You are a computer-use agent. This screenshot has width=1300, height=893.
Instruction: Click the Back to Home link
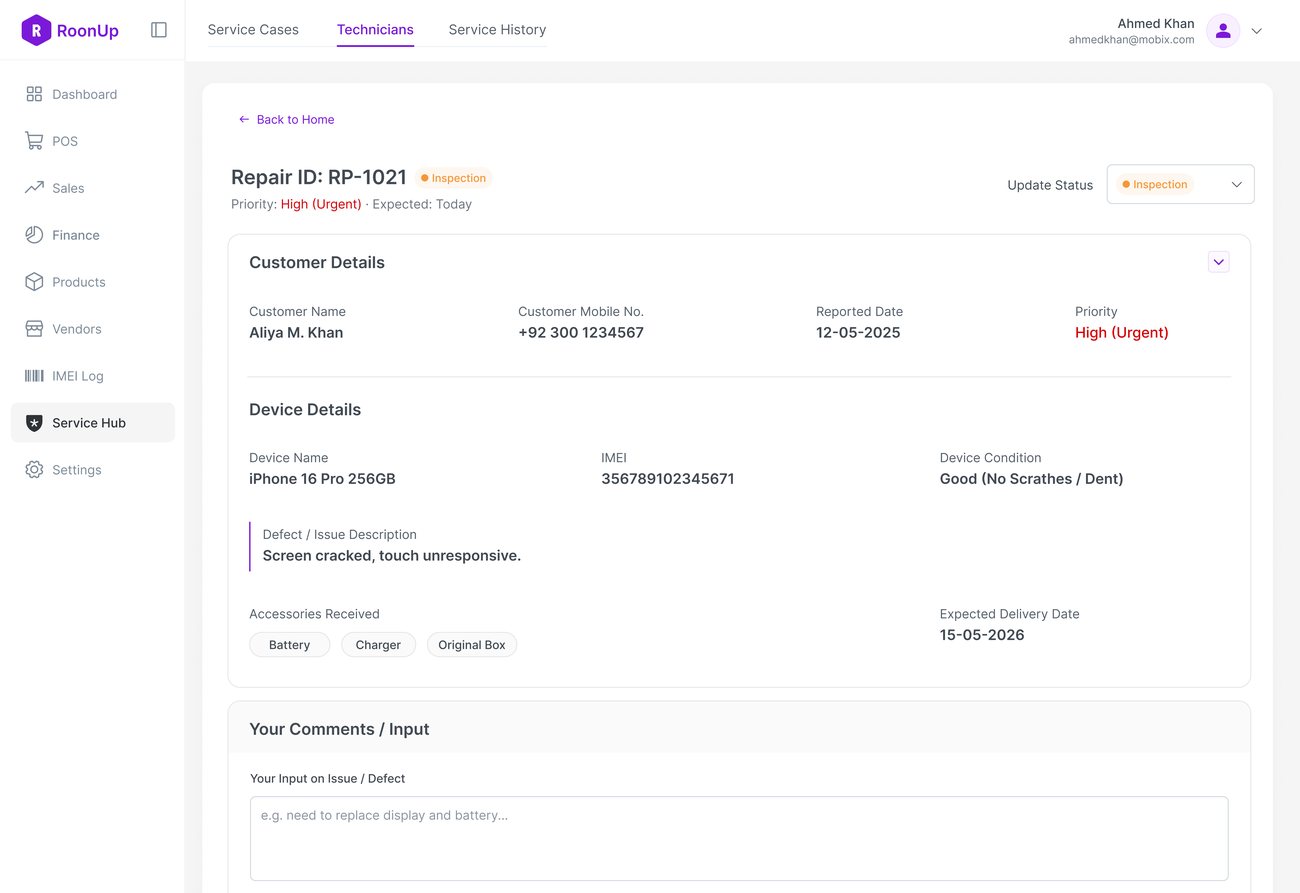pos(286,119)
